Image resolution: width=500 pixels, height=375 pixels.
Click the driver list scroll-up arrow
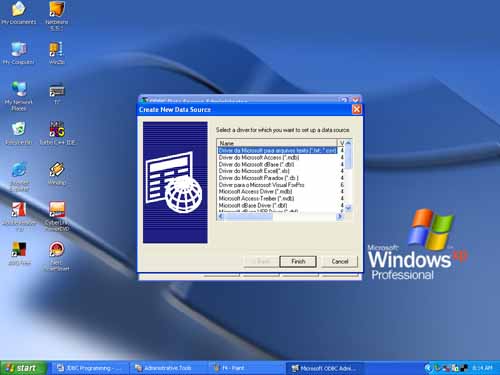click(x=348, y=143)
